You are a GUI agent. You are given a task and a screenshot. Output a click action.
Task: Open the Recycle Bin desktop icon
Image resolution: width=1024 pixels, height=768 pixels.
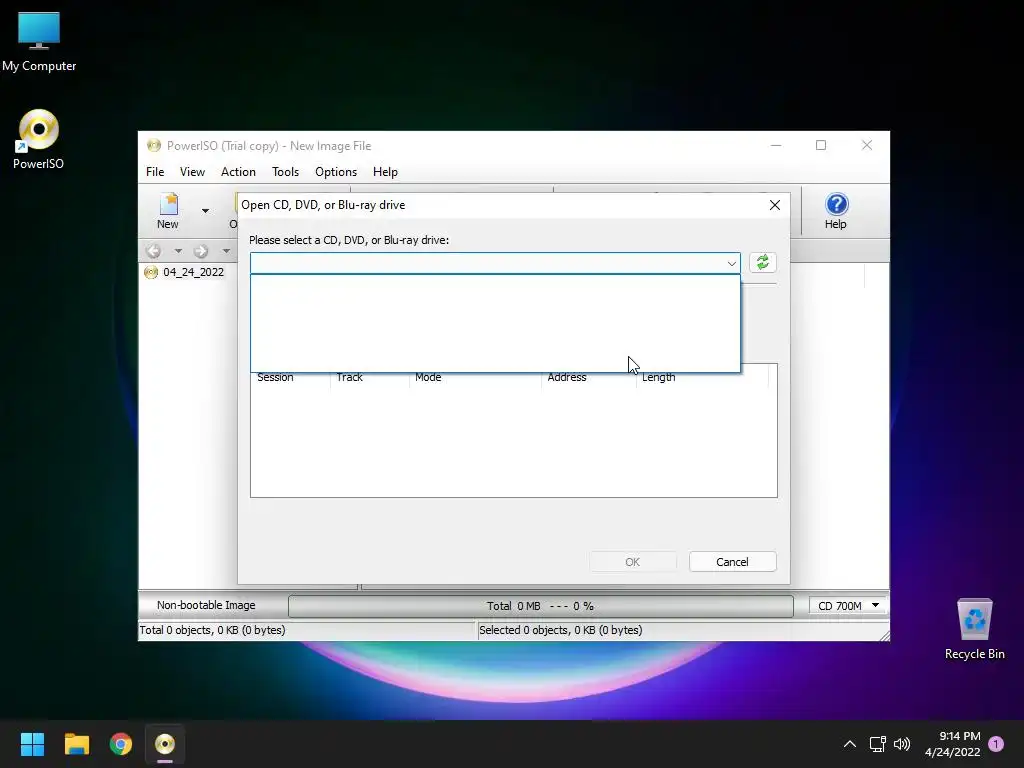coord(974,629)
